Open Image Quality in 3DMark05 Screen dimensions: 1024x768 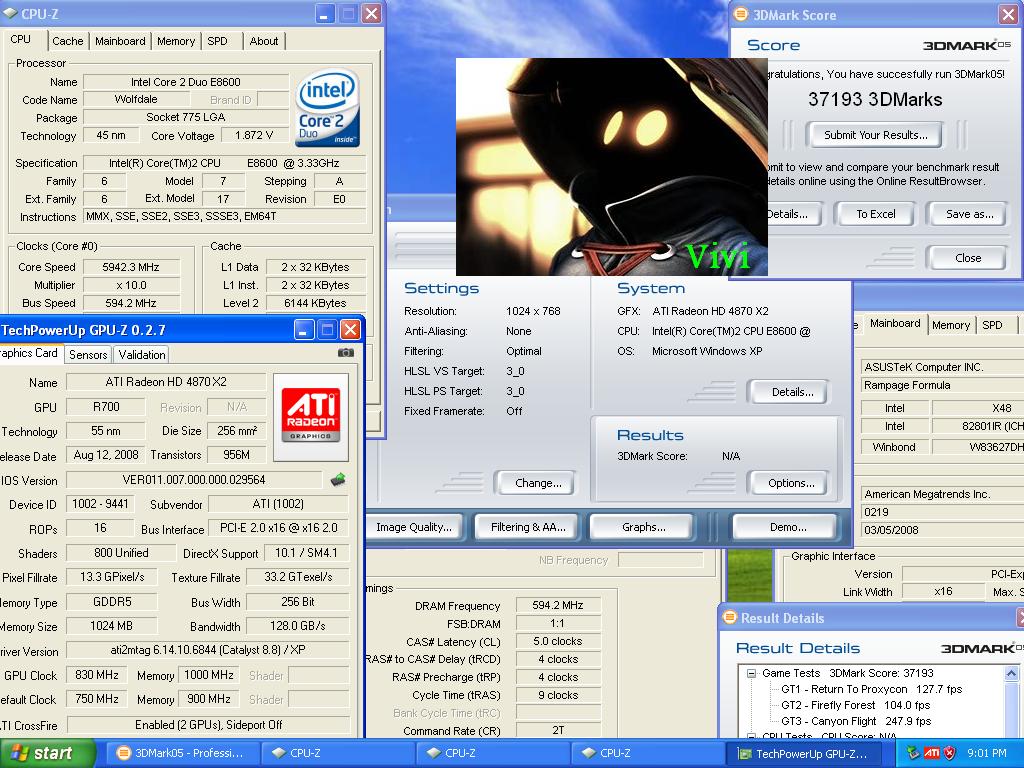[x=414, y=527]
